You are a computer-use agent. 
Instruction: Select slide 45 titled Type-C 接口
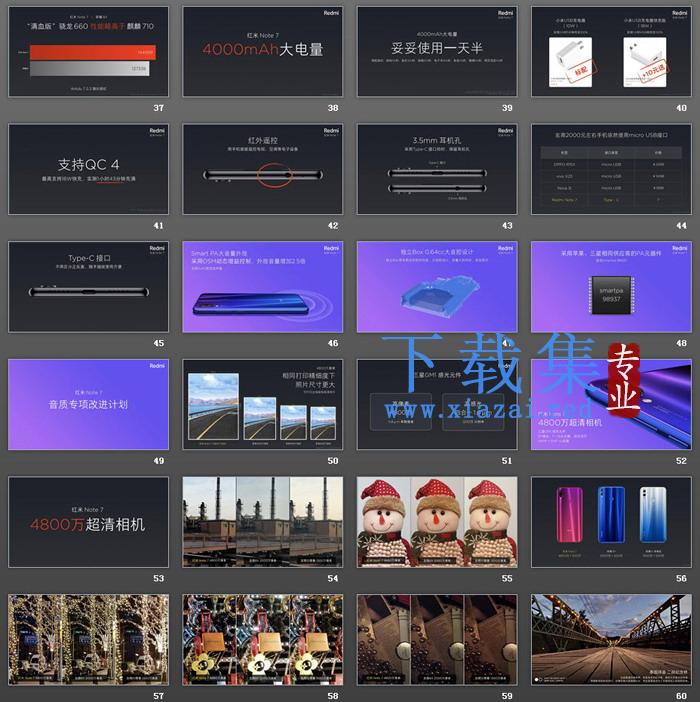coord(88,287)
